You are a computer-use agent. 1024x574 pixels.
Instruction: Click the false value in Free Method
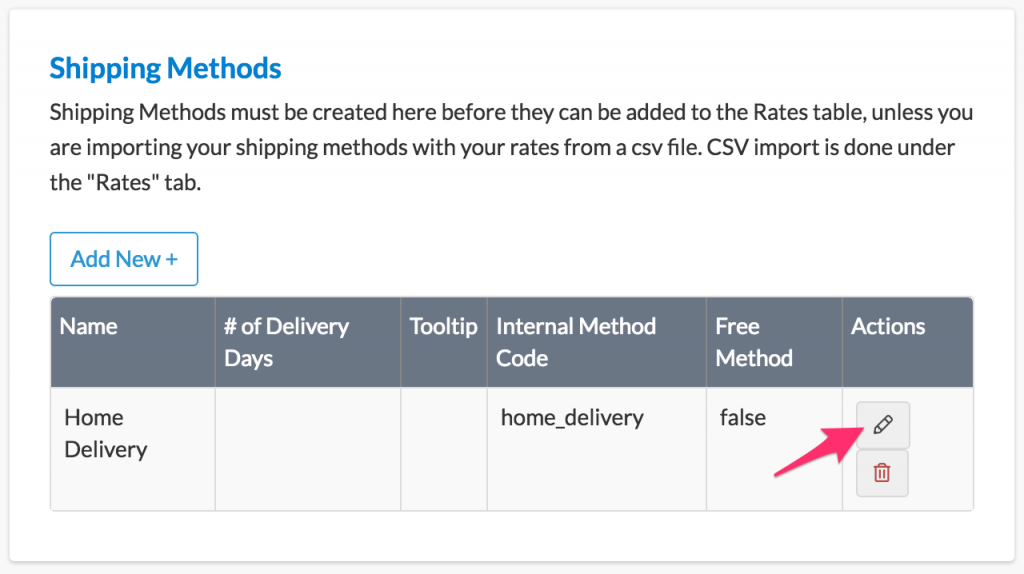click(x=742, y=418)
